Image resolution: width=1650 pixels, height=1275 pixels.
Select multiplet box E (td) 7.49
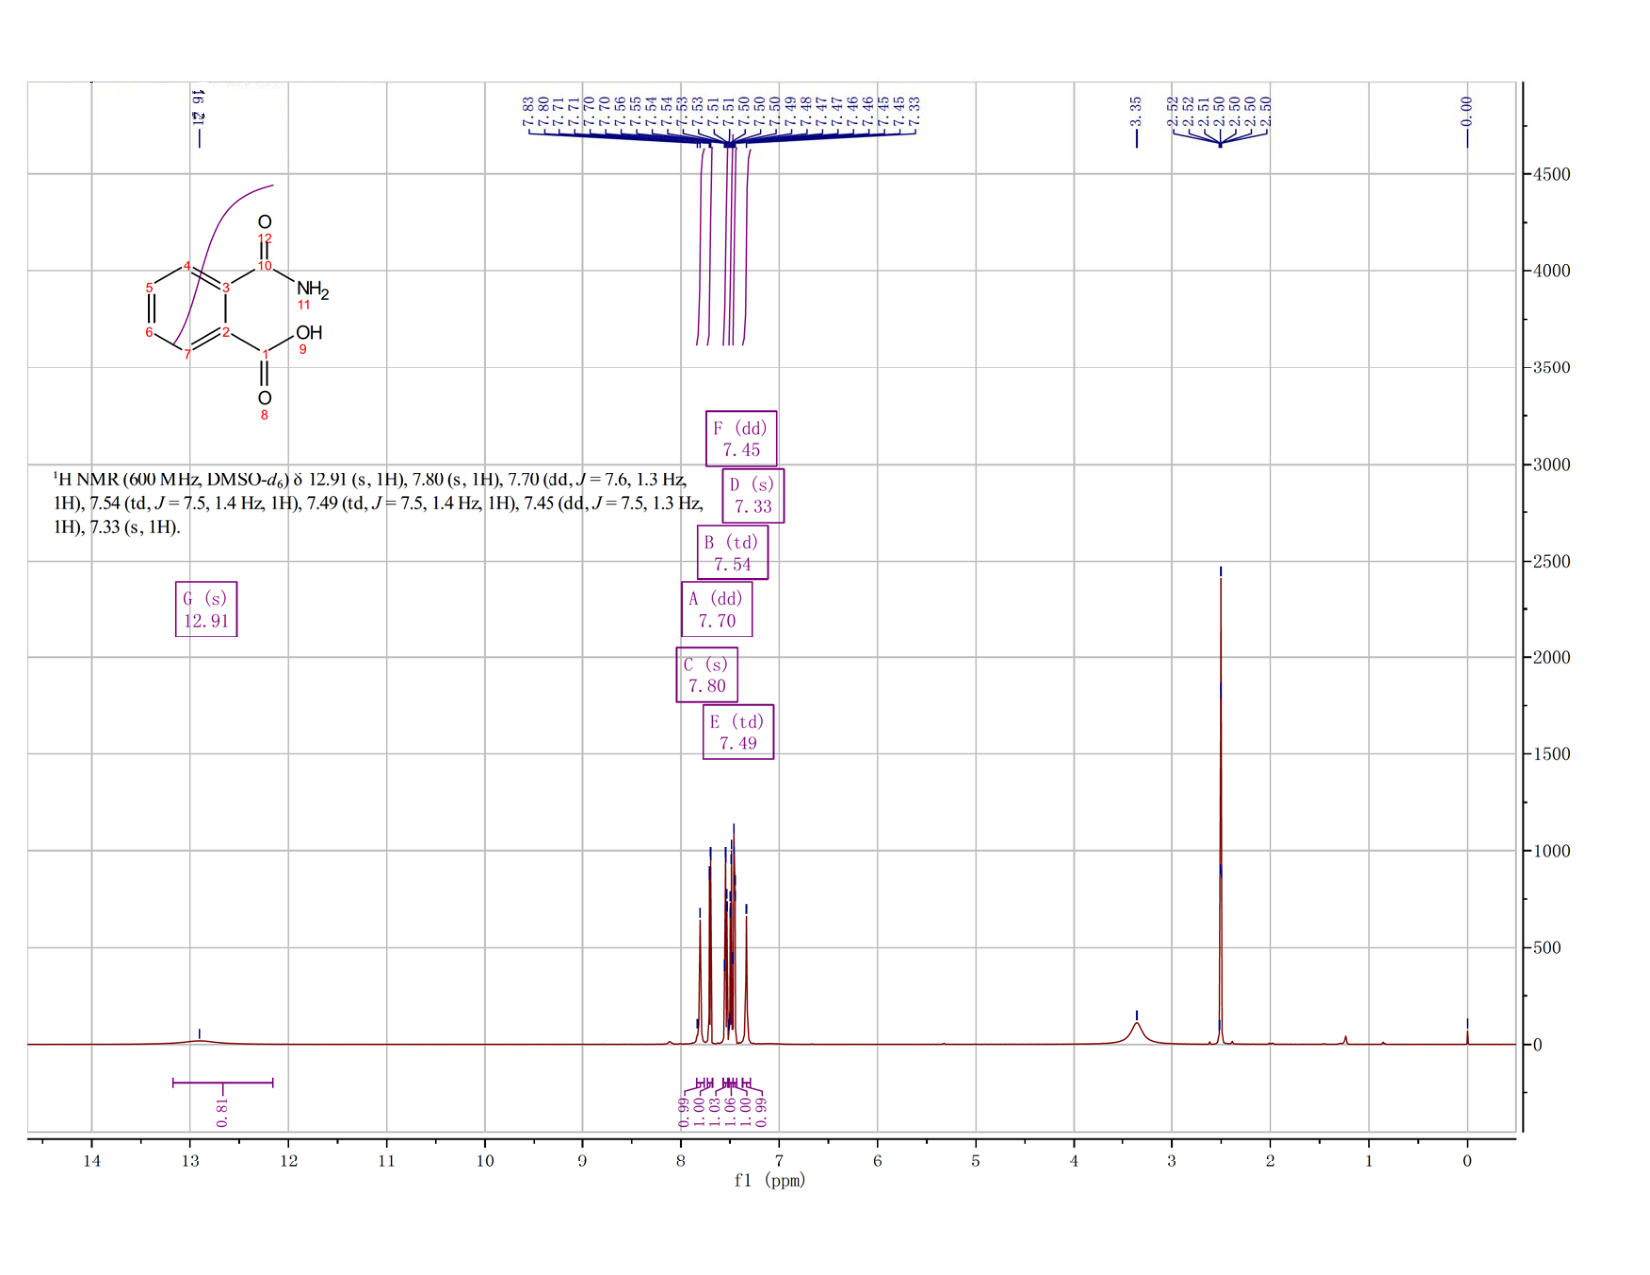point(738,732)
